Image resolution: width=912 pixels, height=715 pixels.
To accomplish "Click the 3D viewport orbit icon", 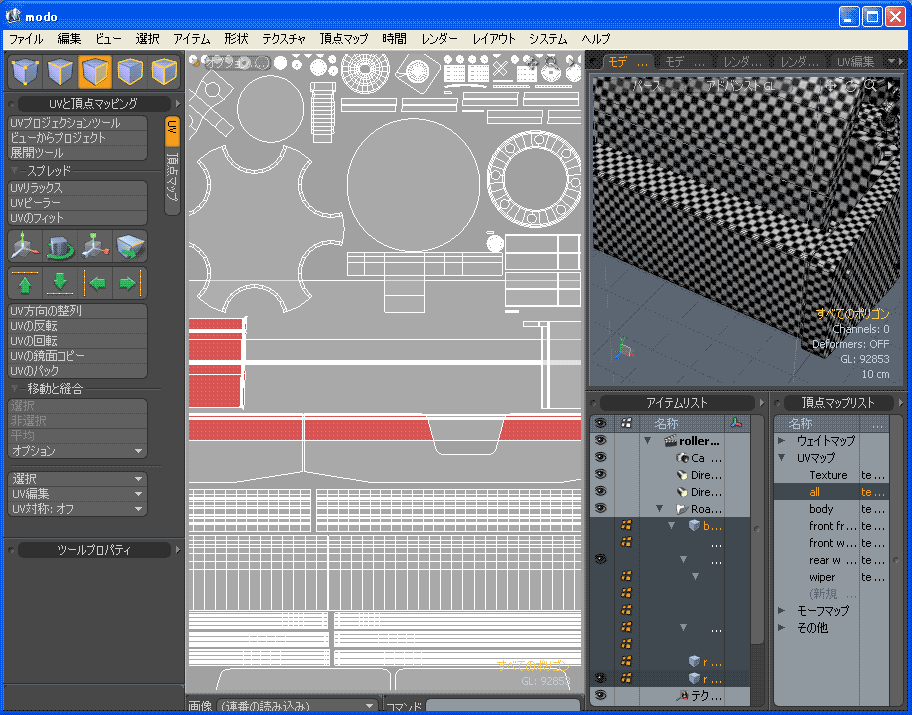I will click(852, 86).
